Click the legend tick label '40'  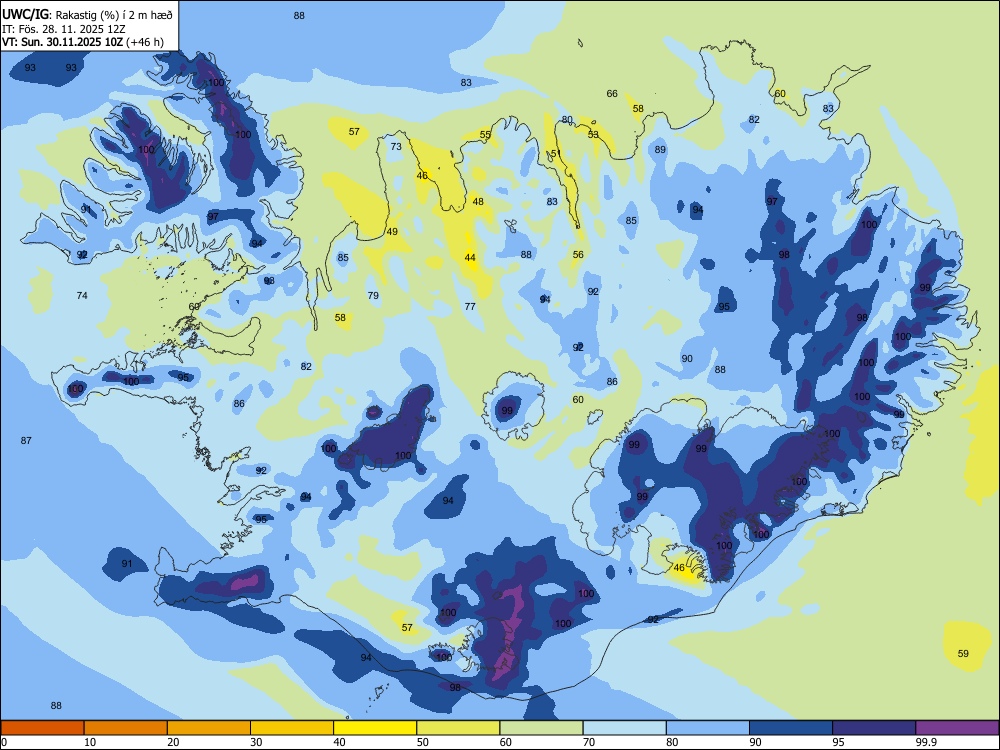click(x=339, y=742)
